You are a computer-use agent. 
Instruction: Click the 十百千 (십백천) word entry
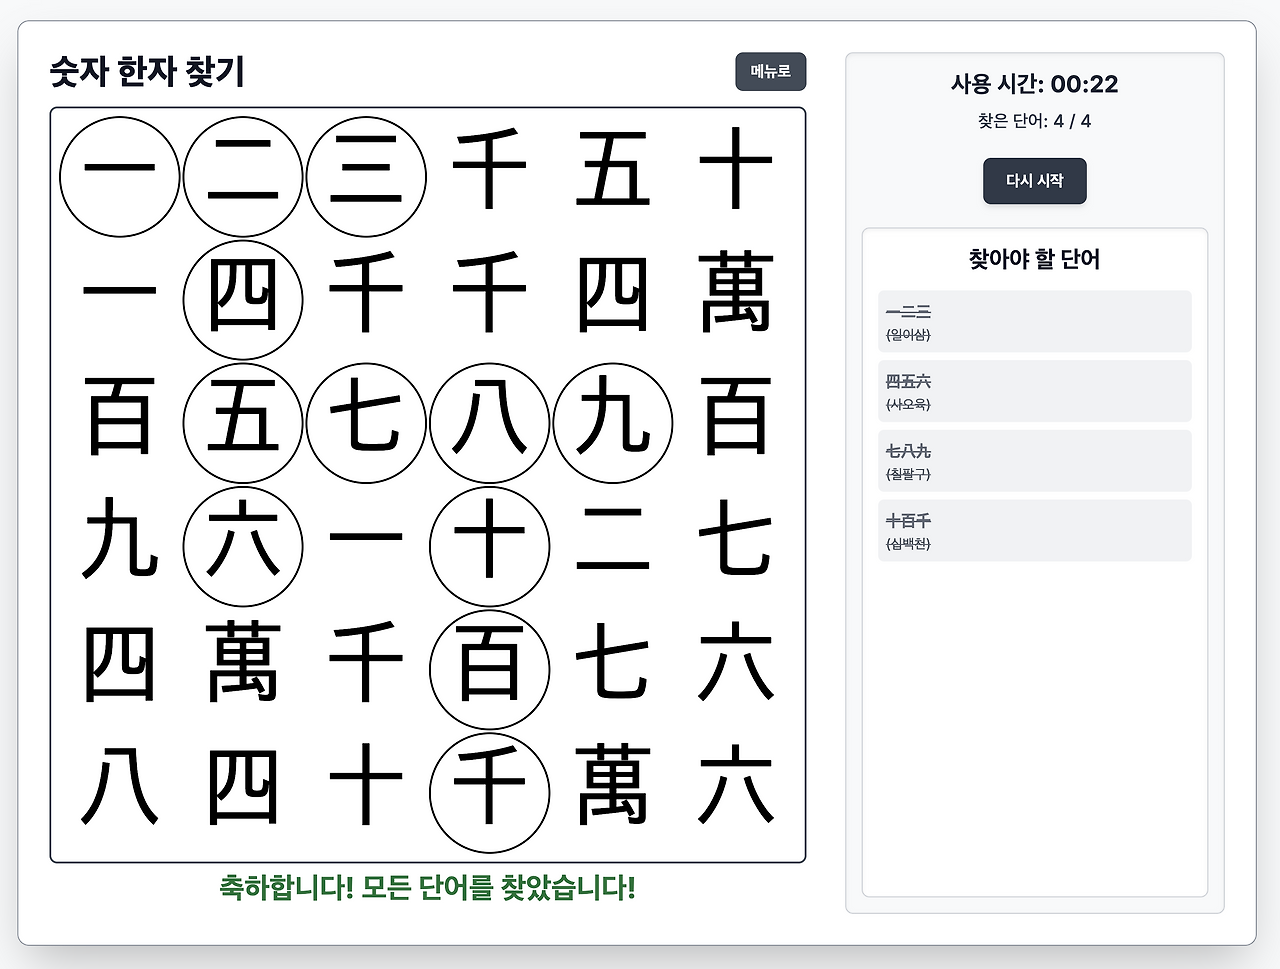1034,531
